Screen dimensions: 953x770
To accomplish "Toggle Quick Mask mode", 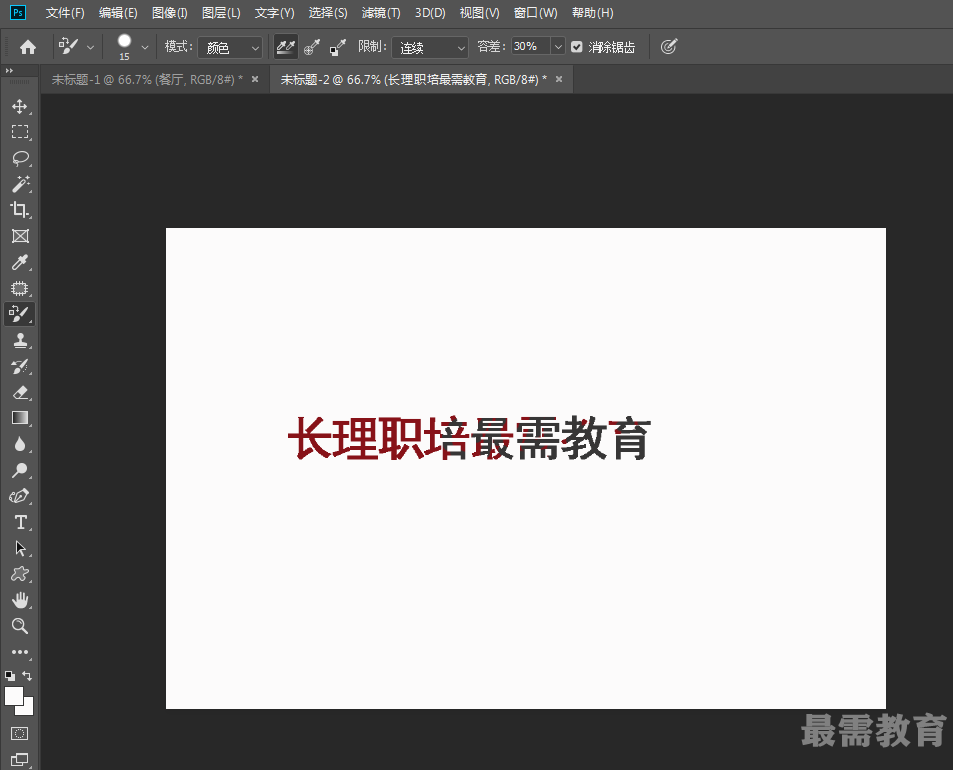I will tap(19, 734).
